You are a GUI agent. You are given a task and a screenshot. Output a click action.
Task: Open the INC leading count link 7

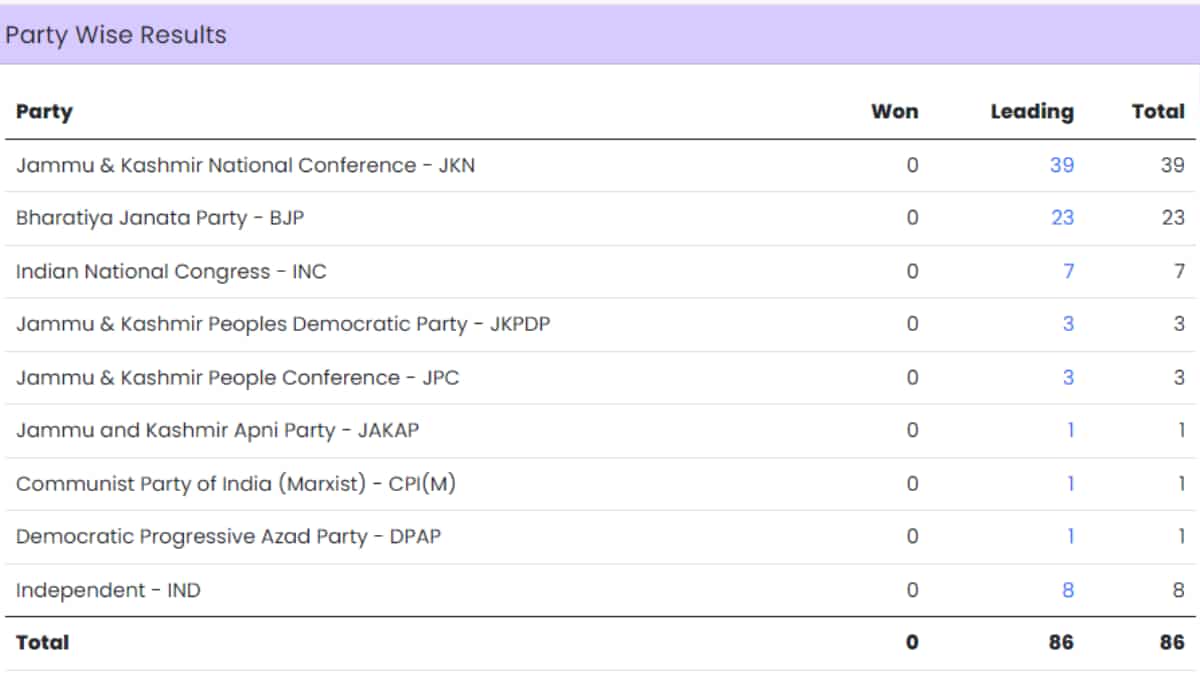[1068, 271]
